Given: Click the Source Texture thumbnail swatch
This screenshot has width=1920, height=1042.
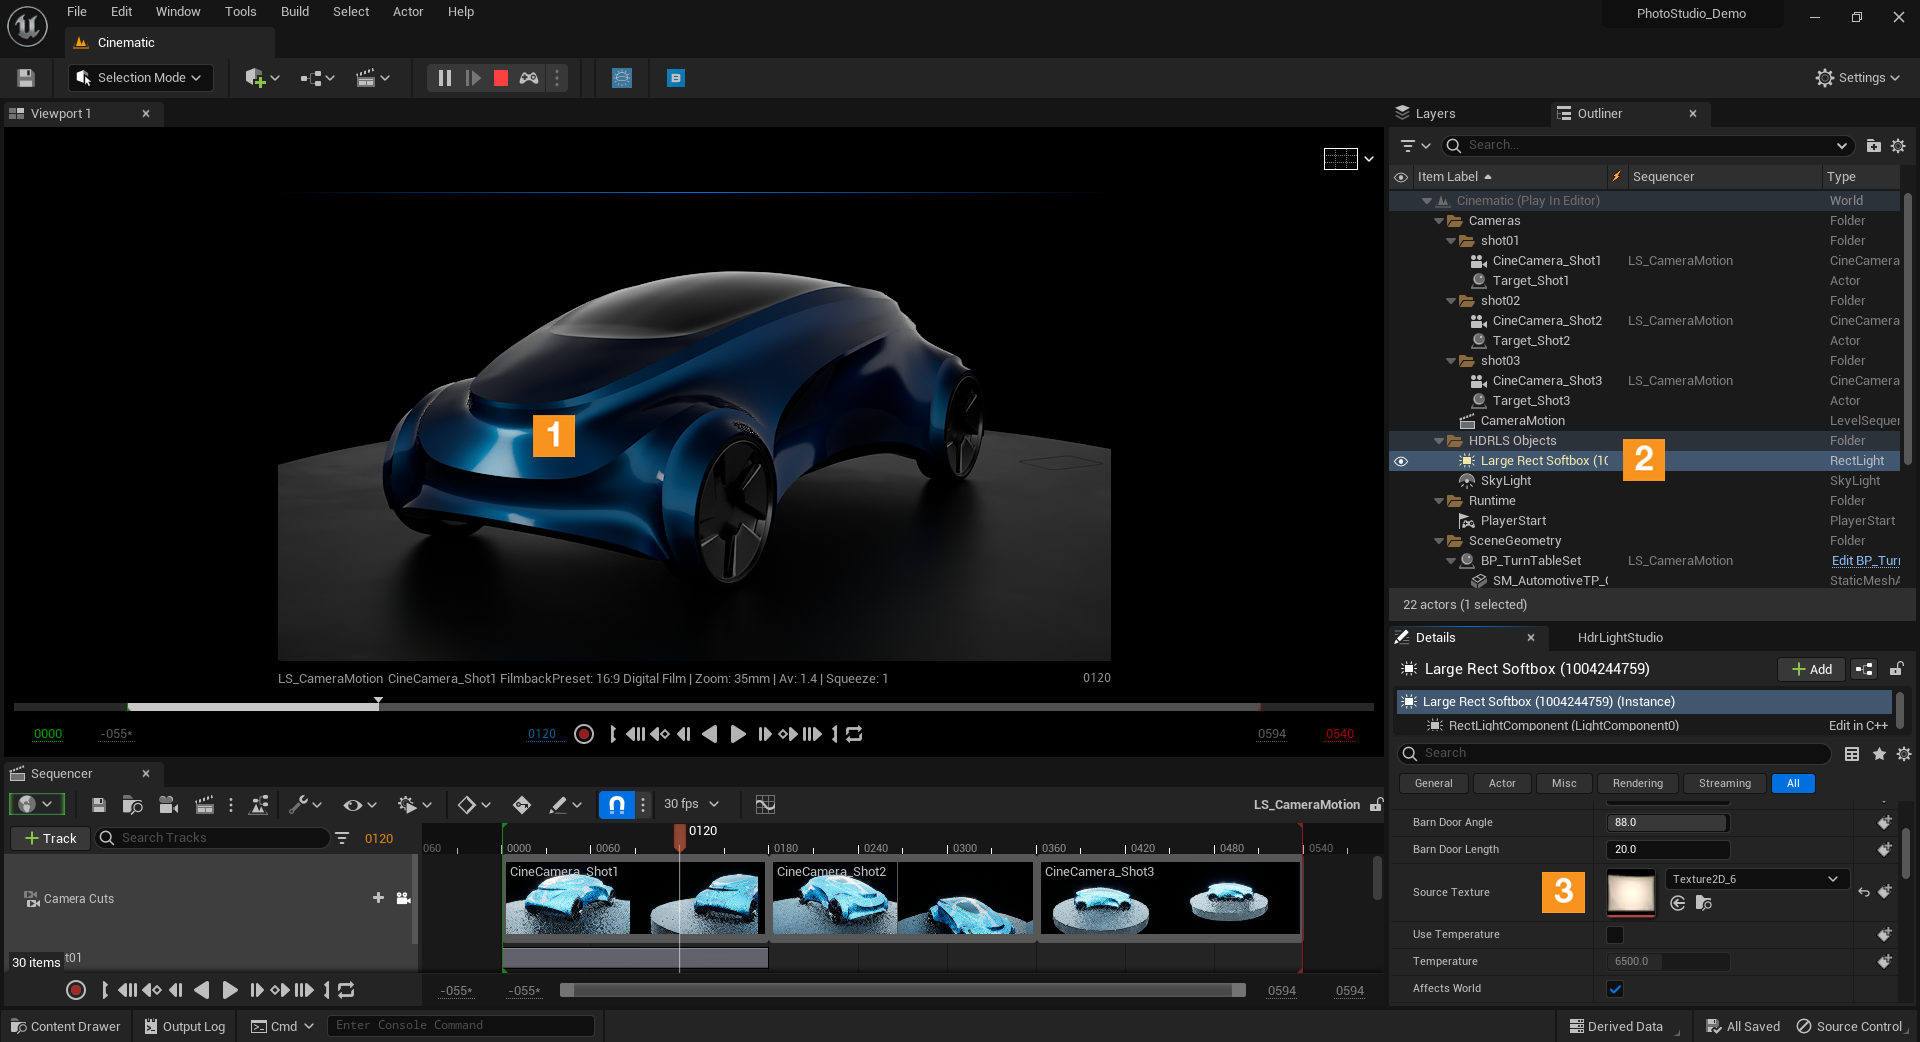Looking at the screenshot, I should click(1631, 893).
